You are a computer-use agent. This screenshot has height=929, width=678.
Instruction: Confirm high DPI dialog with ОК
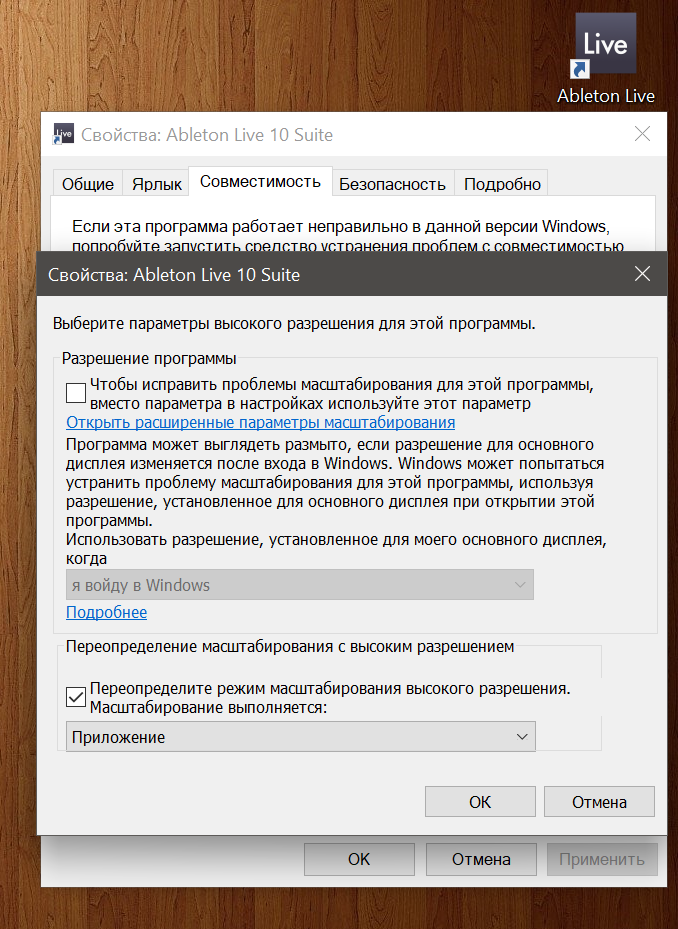(480, 802)
